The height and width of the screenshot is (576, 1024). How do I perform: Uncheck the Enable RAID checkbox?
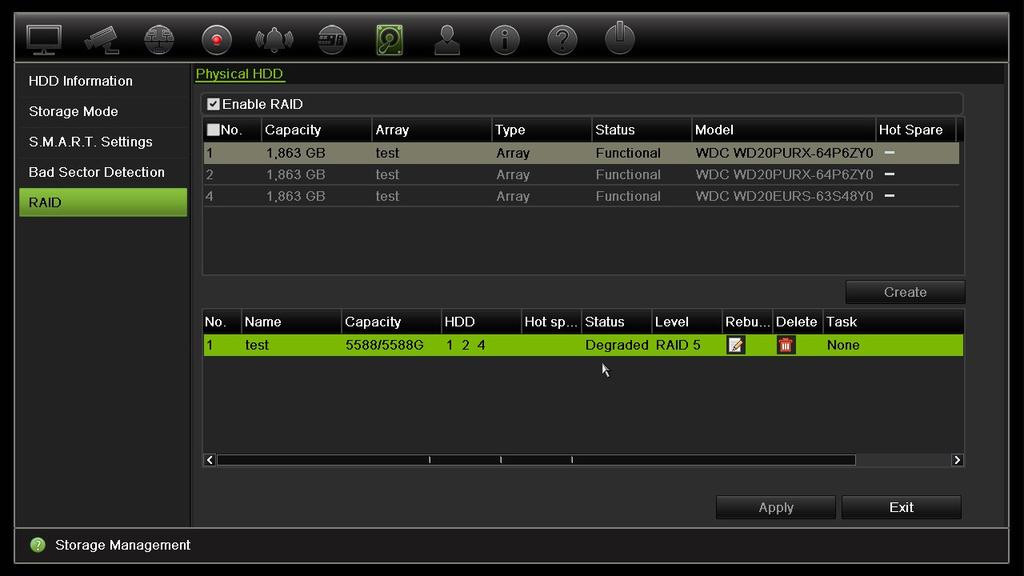pyautogui.click(x=213, y=104)
